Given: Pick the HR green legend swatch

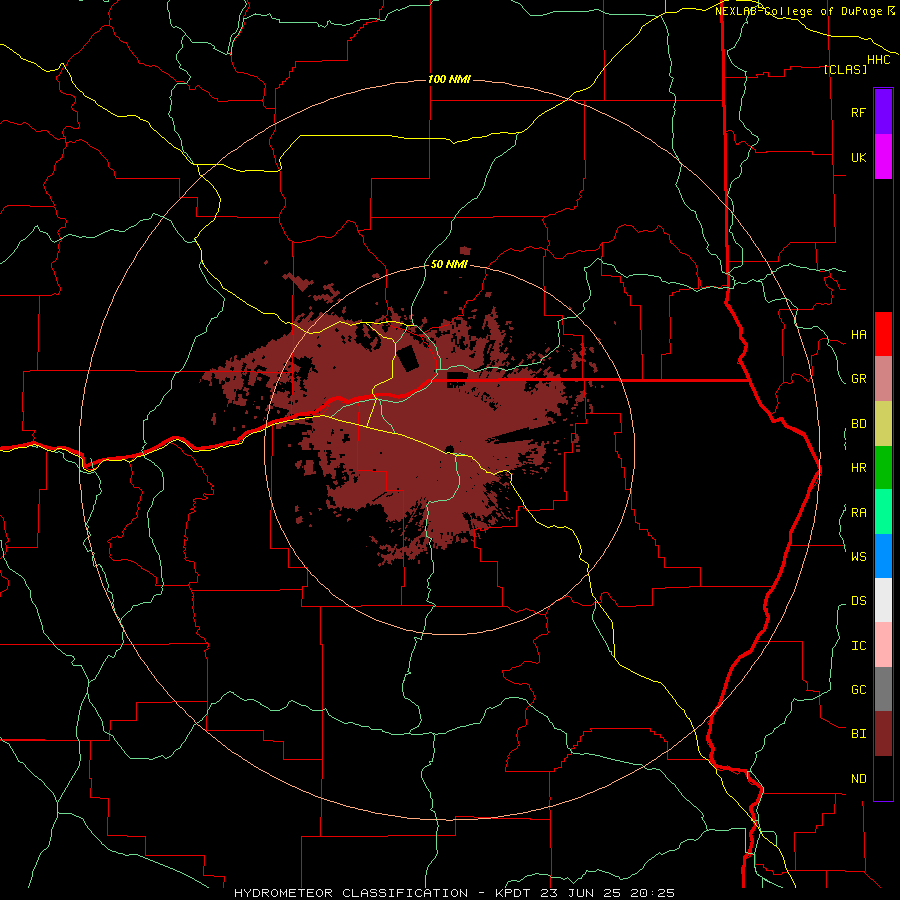Looking at the screenshot, I should click(x=883, y=468).
